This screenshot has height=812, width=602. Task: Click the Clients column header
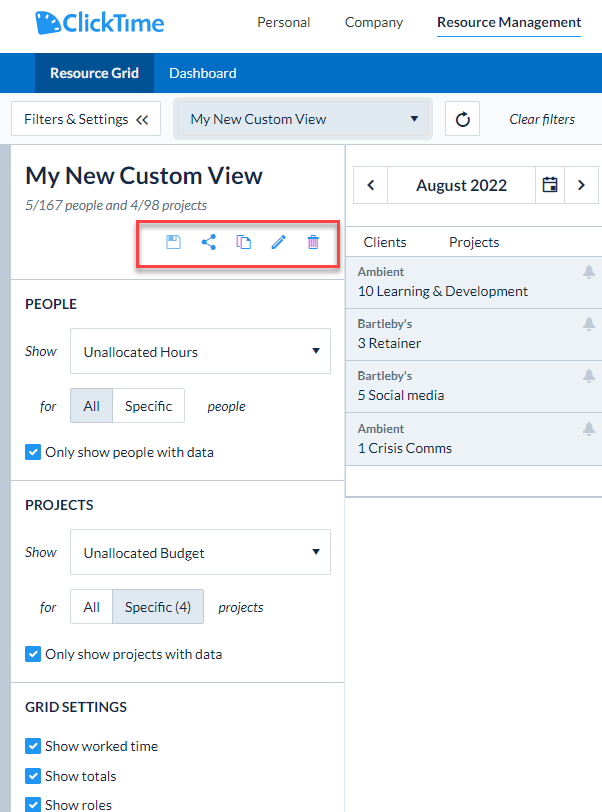pyautogui.click(x=385, y=242)
